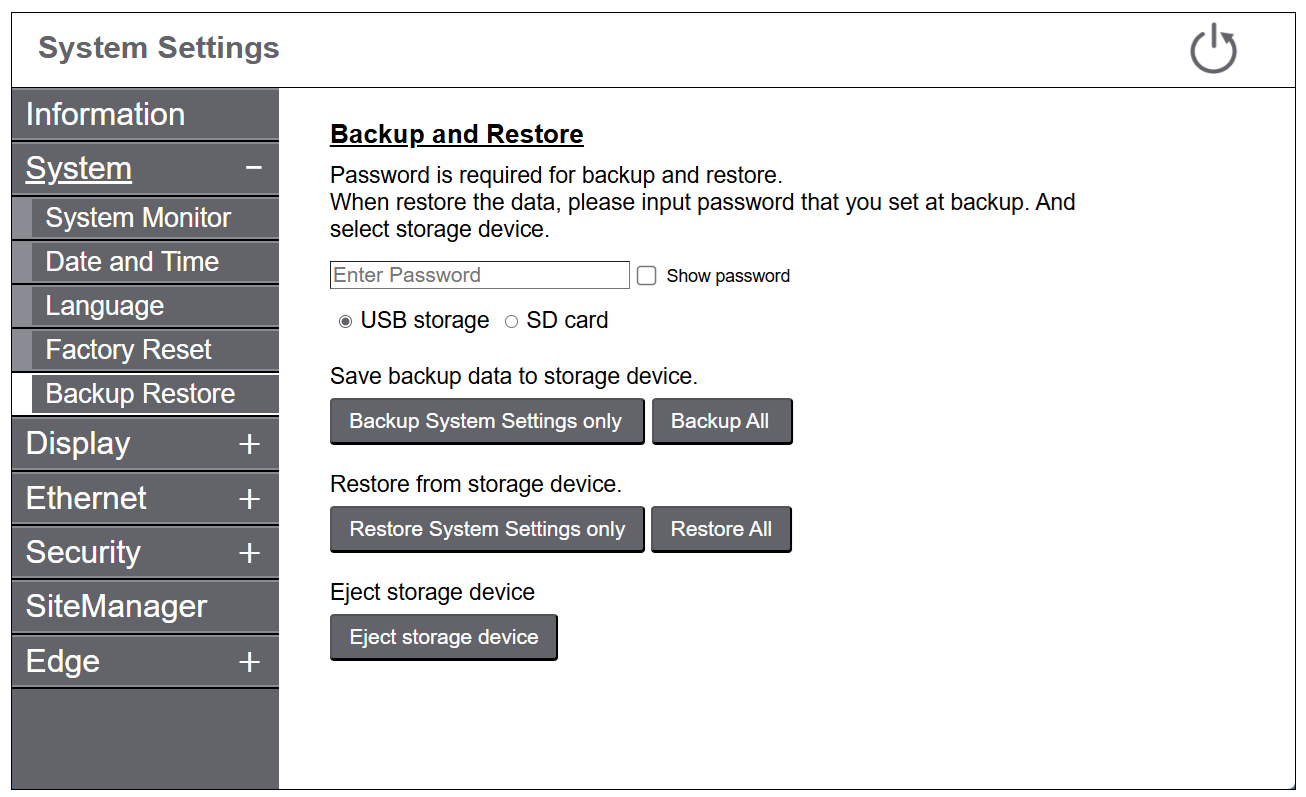Image resolution: width=1306 pixels, height=797 pixels.
Task: Expand the Security section plus icon
Action: coord(250,553)
